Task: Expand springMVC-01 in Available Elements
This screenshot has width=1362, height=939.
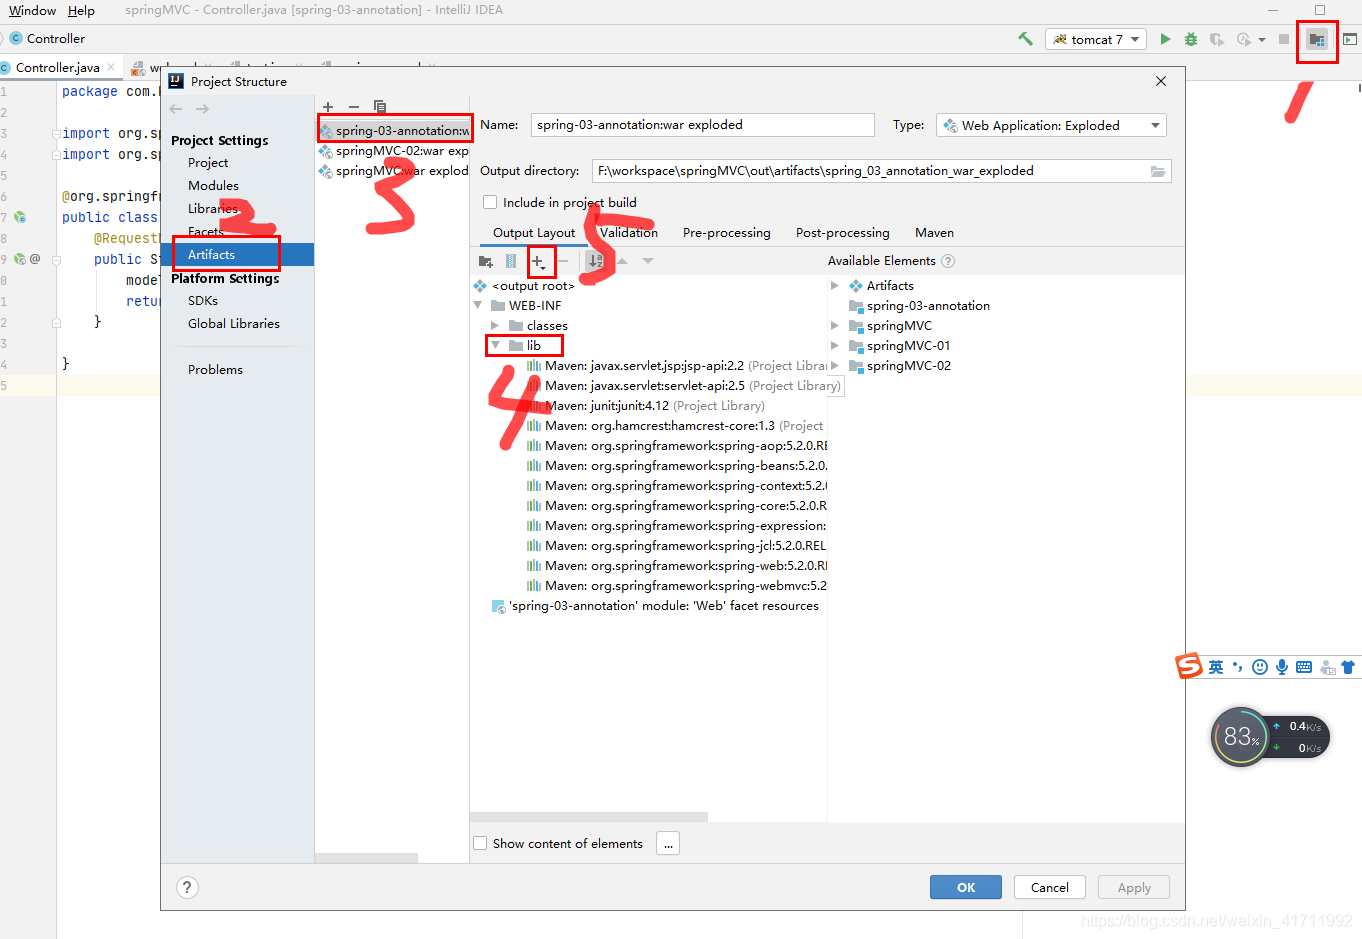Action: pyautogui.click(x=835, y=345)
